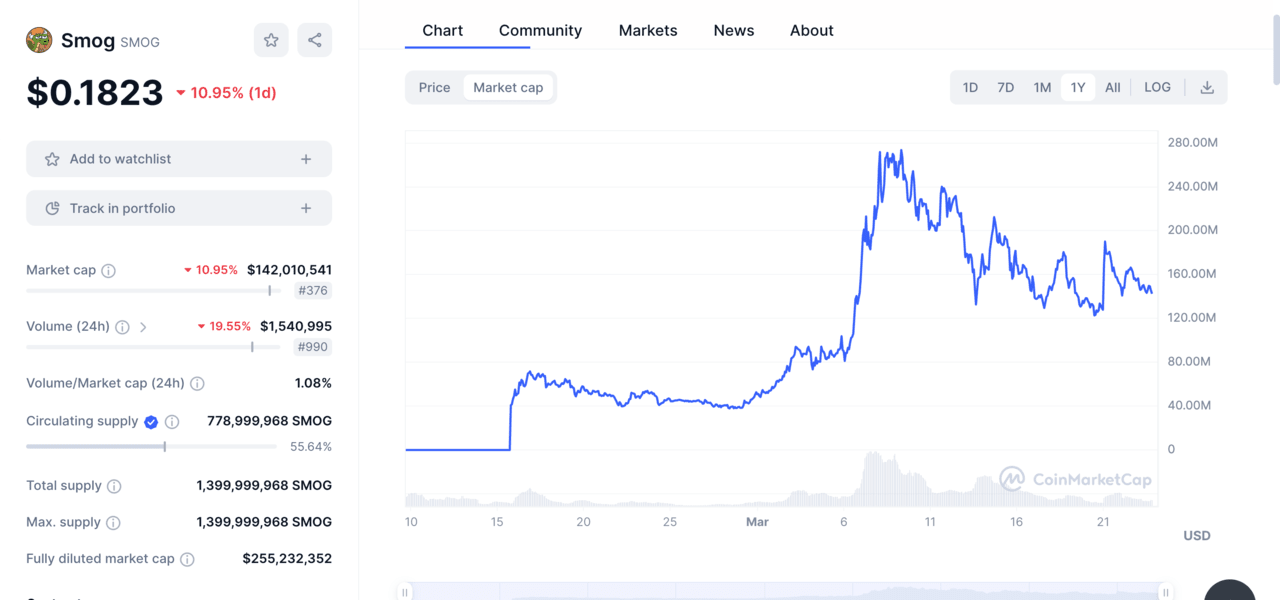Screen dimensions: 1280x600
Task: Select the 7D time range
Action: 1005,88
